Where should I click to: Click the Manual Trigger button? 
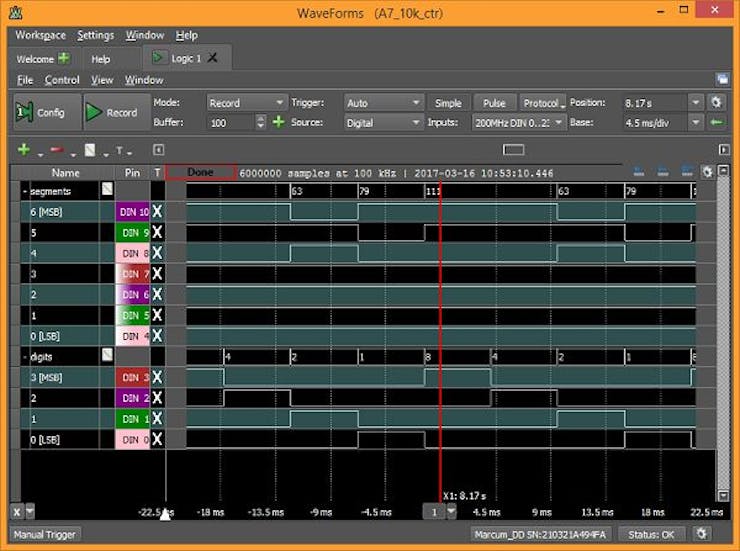(45, 534)
